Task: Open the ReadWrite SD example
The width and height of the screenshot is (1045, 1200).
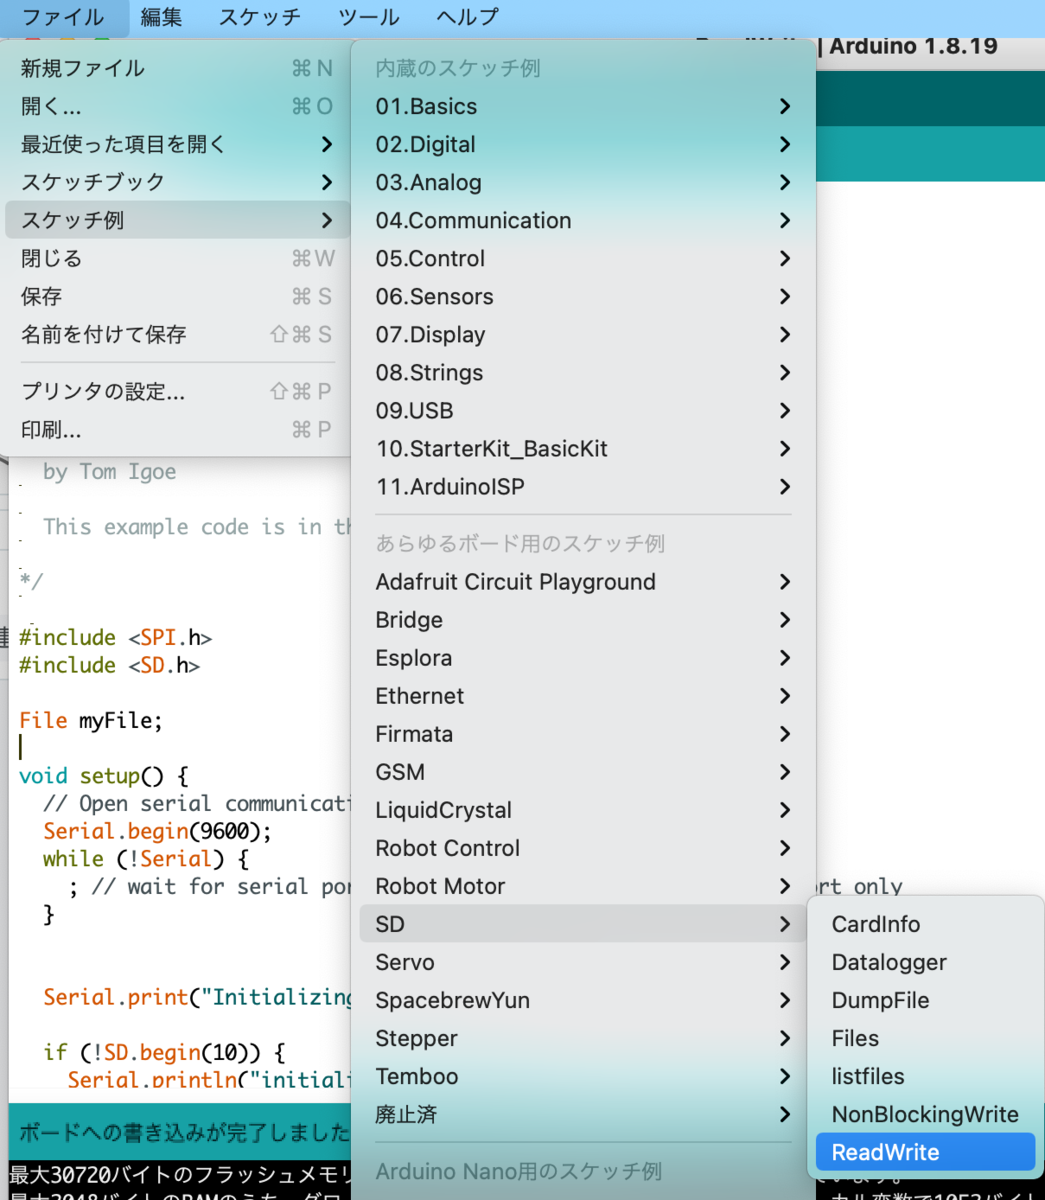Action: (926, 1152)
